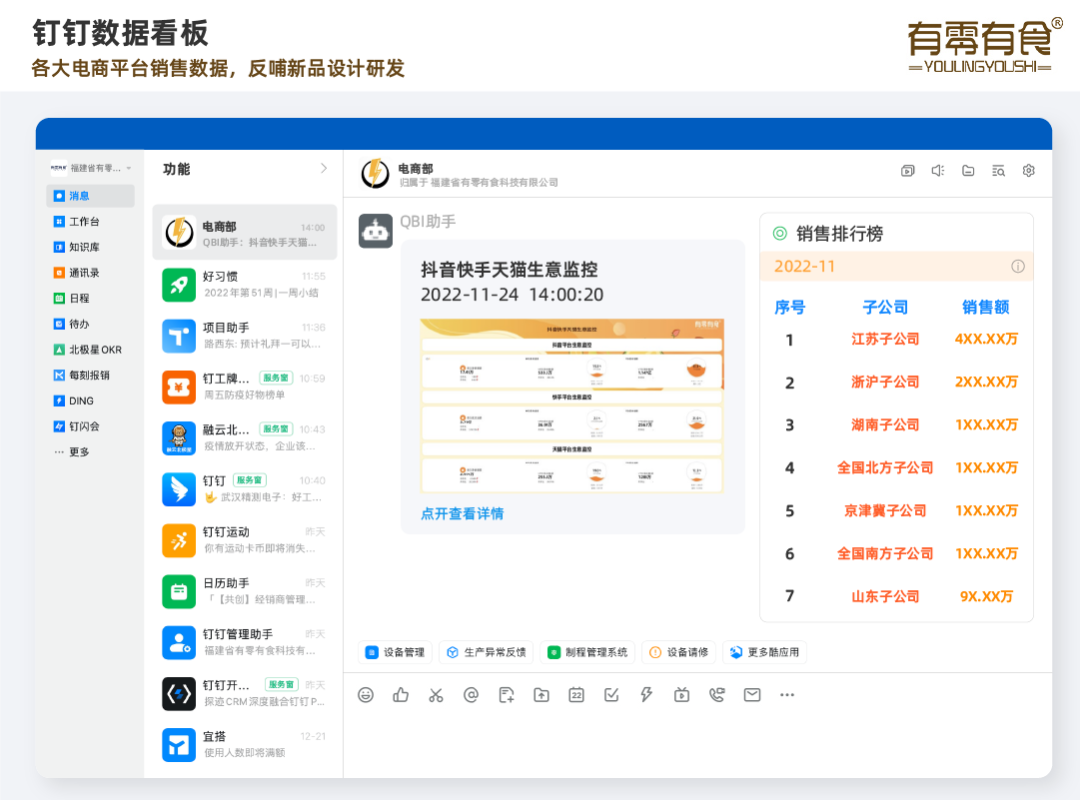This screenshot has width=1080, height=800.
Task: Click the speaker announcement icon in header
Action: click(938, 170)
